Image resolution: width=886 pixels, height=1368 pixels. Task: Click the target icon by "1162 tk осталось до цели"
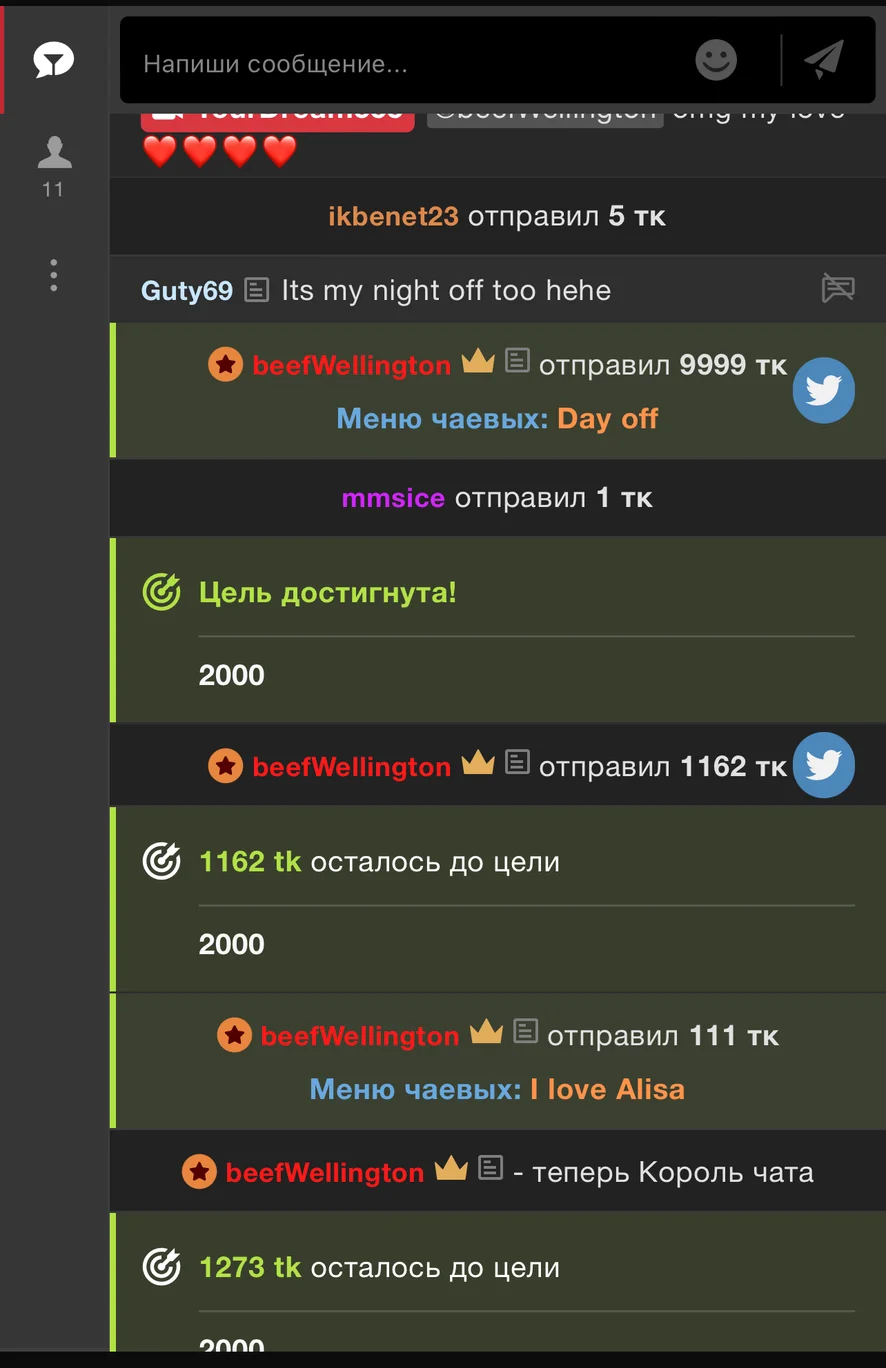[x=162, y=862]
